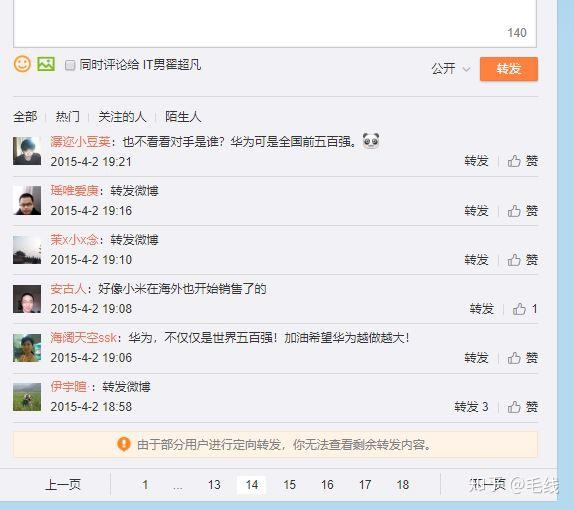Go to page 15 of reposts

(289, 485)
